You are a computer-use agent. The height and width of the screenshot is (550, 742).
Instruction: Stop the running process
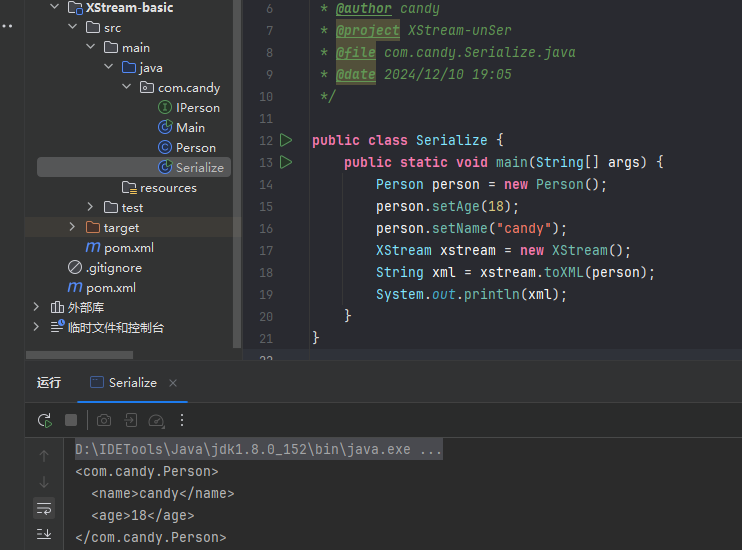coord(71,420)
